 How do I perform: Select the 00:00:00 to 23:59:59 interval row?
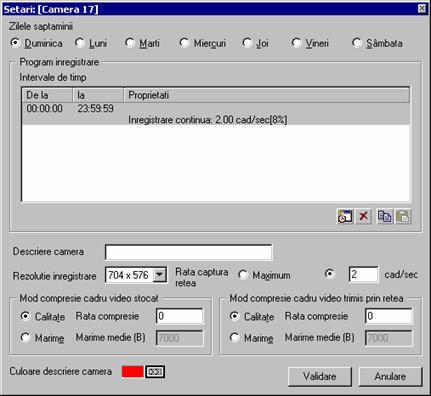coord(216,114)
